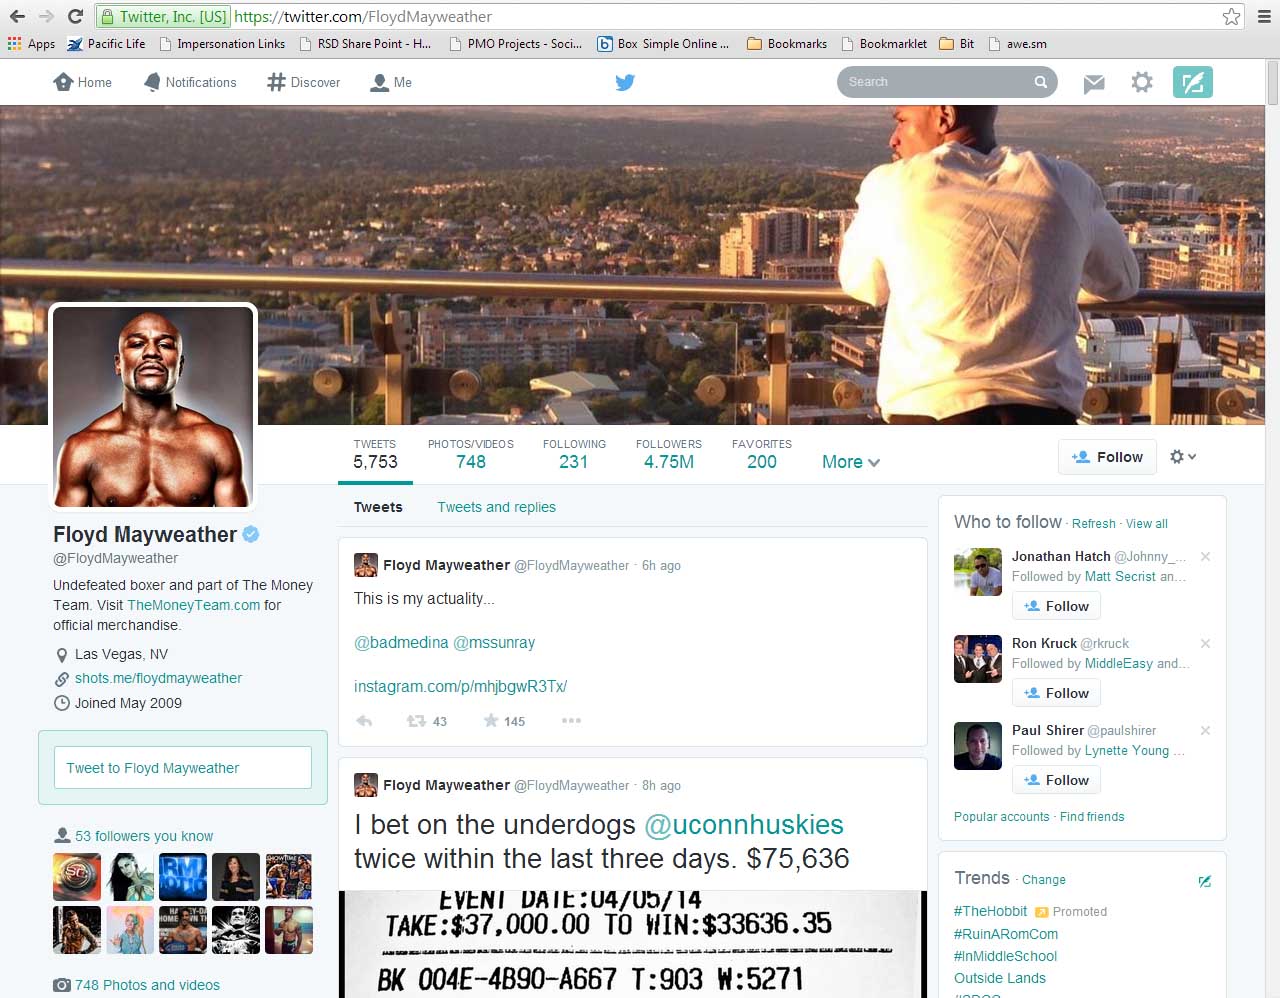This screenshot has width=1280, height=998.
Task: Open user actions gear dropdown
Action: tap(1183, 456)
